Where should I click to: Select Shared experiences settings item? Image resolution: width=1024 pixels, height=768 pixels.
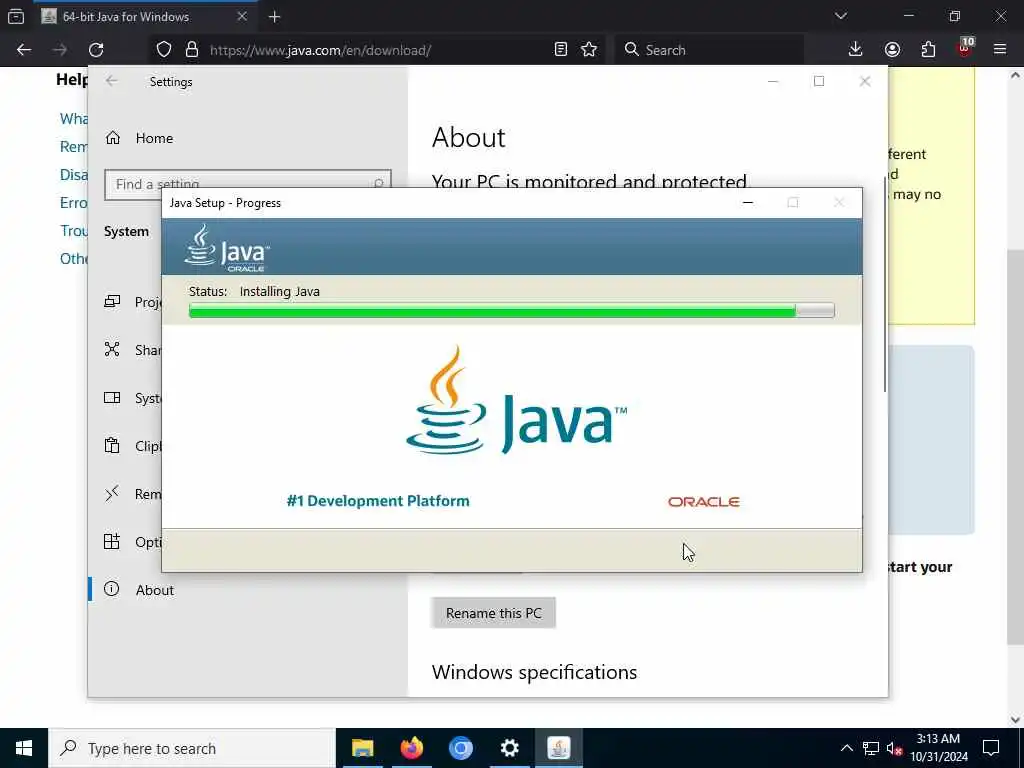(133, 350)
